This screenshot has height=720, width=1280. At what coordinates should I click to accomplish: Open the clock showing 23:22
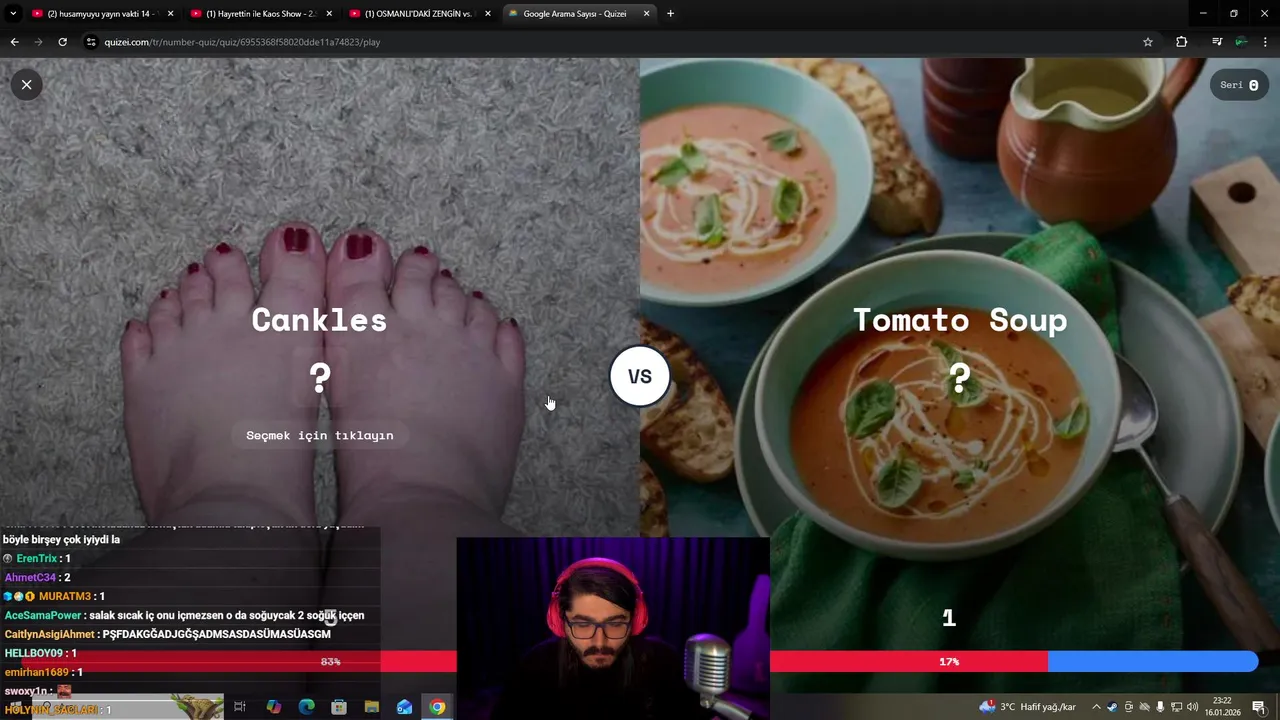click(x=1222, y=707)
